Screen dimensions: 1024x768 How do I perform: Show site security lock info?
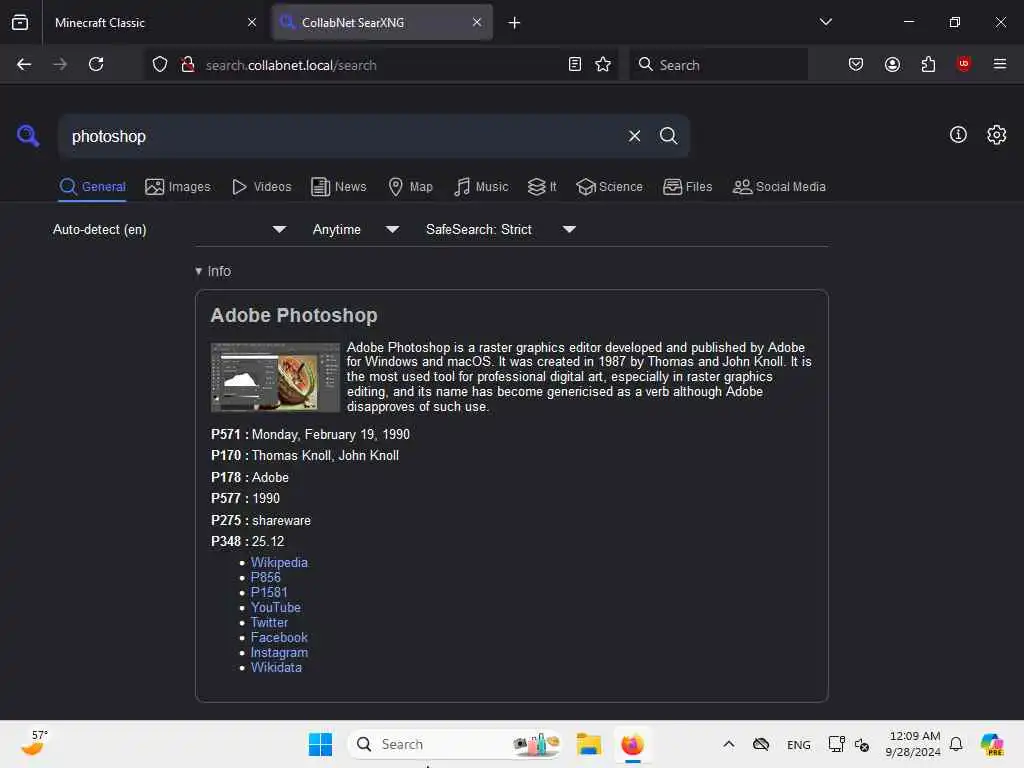[188, 64]
